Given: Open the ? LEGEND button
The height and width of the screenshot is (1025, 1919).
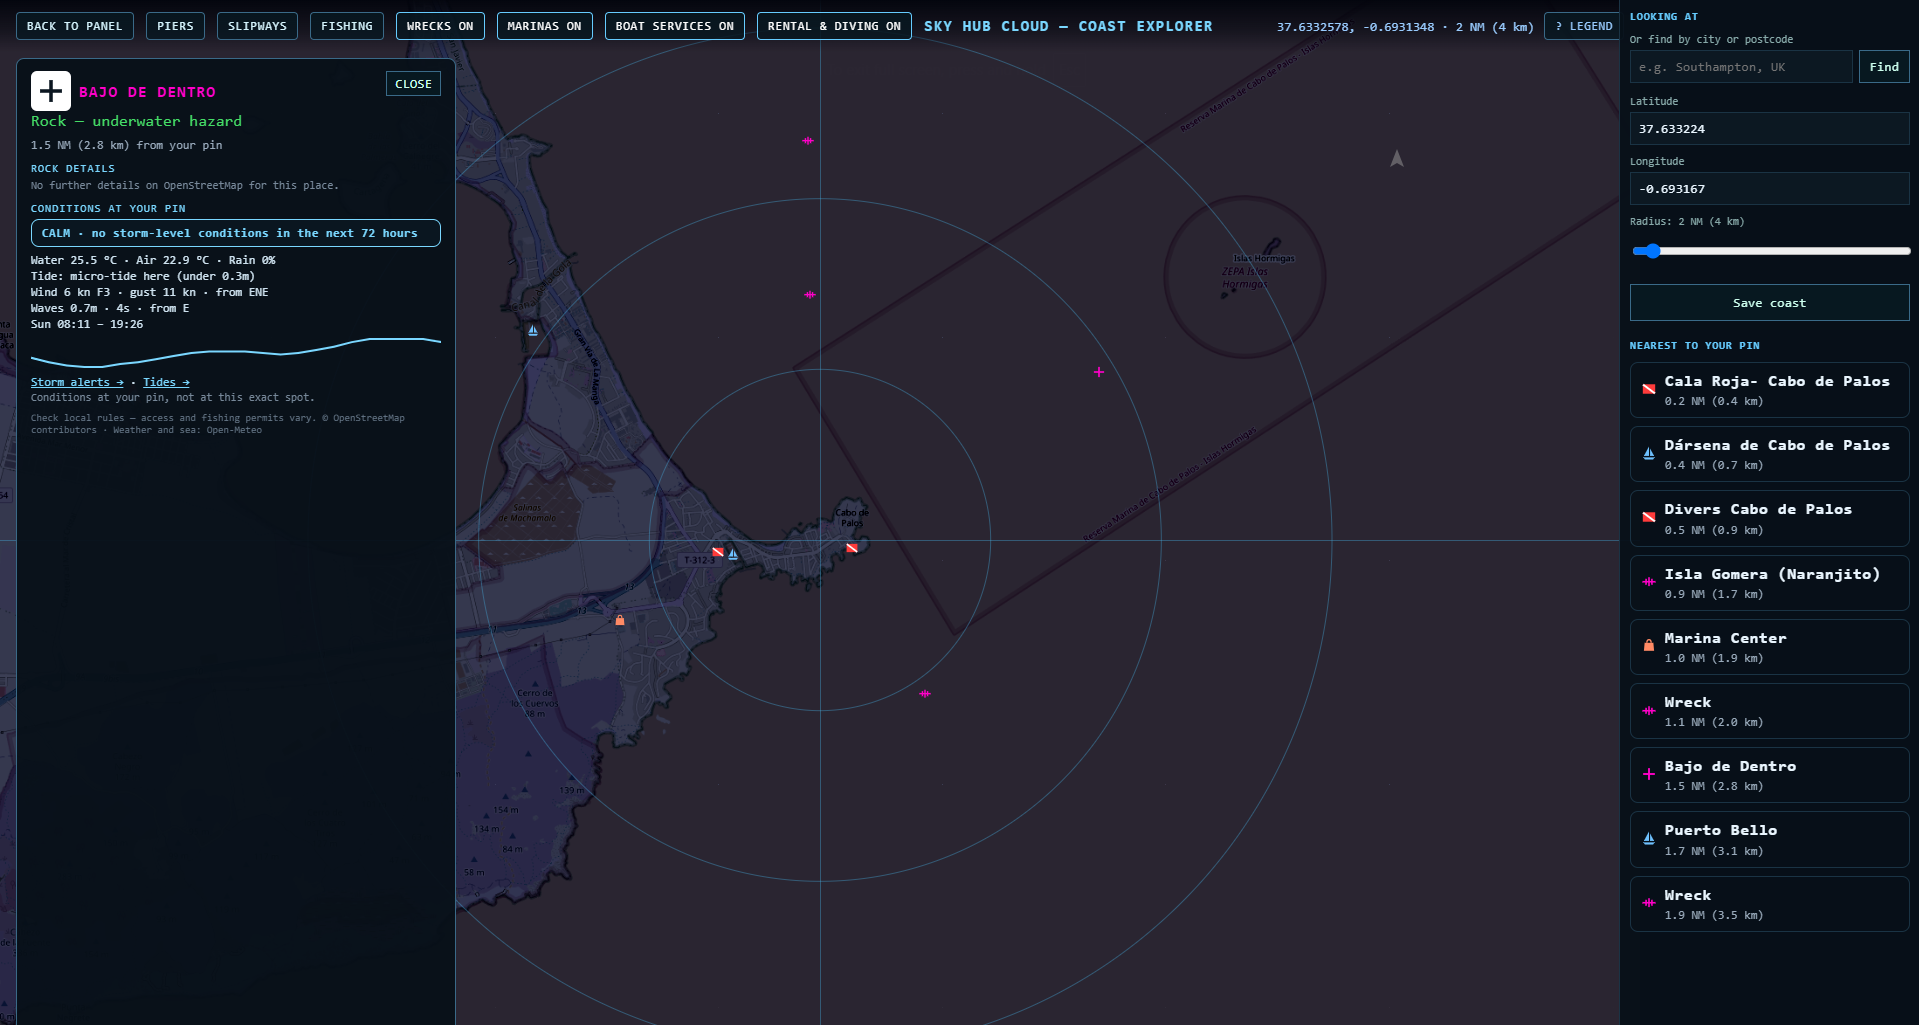Looking at the screenshot, I should pyautogui.click(x=1584, y=26).
